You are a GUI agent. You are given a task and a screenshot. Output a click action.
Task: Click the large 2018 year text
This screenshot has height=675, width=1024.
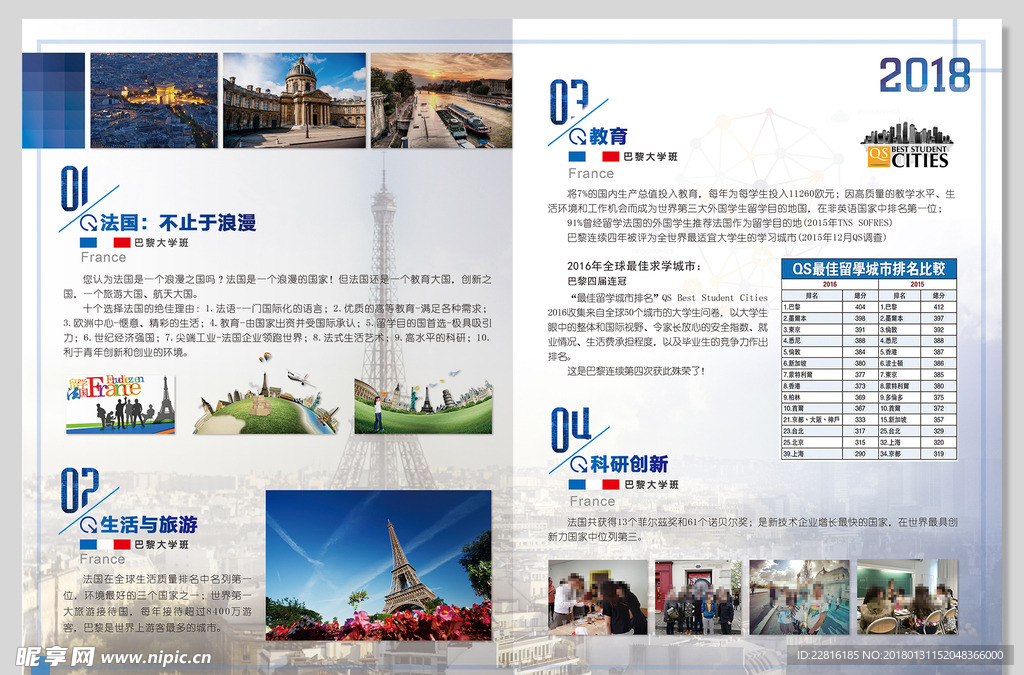click(x=925, y=75)
